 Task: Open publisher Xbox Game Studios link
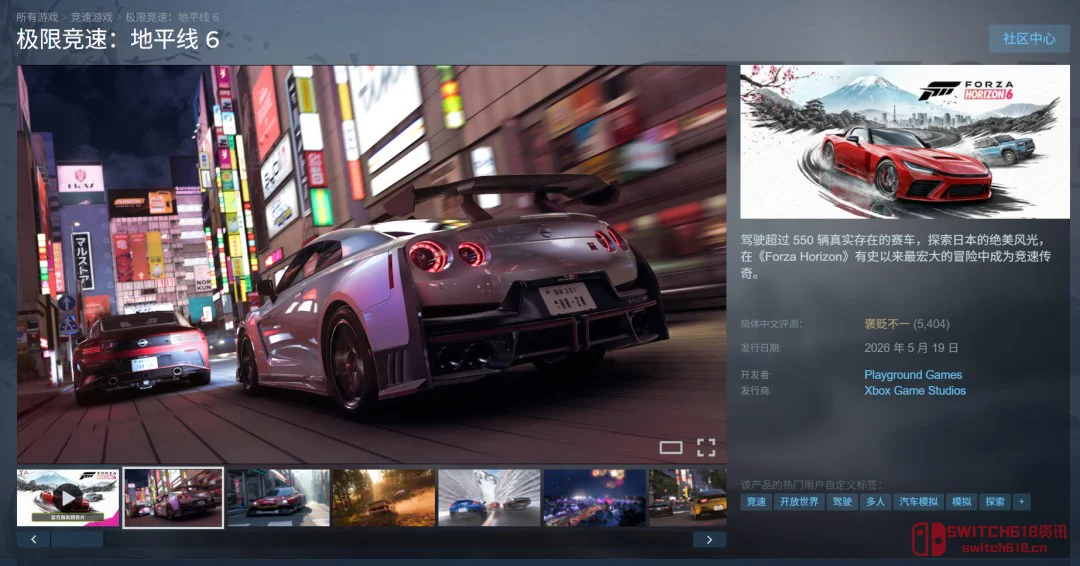click(x=915, y=390)
